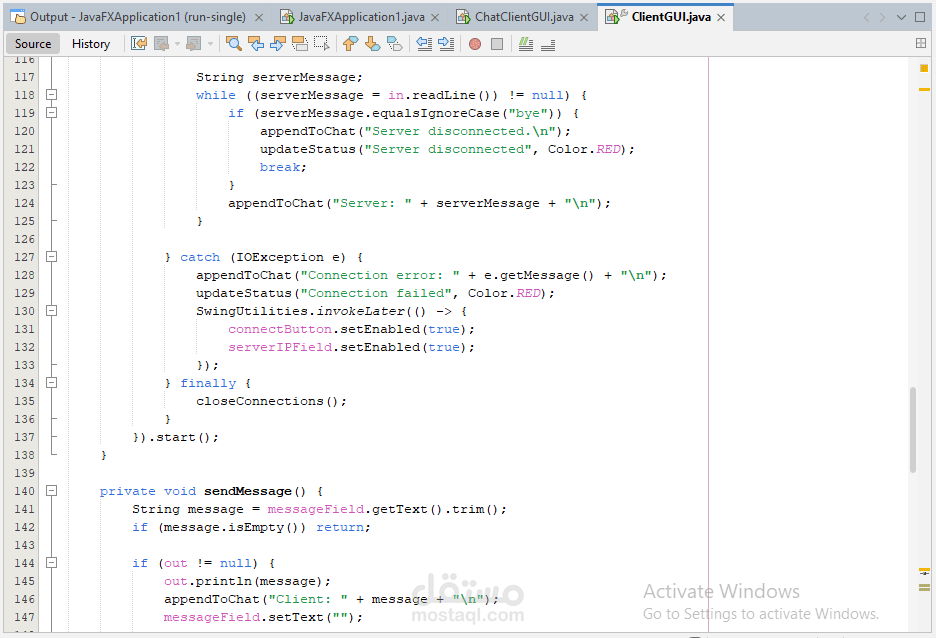Shift the line right icon
This screenshot has height=638, width=936.
446,44
